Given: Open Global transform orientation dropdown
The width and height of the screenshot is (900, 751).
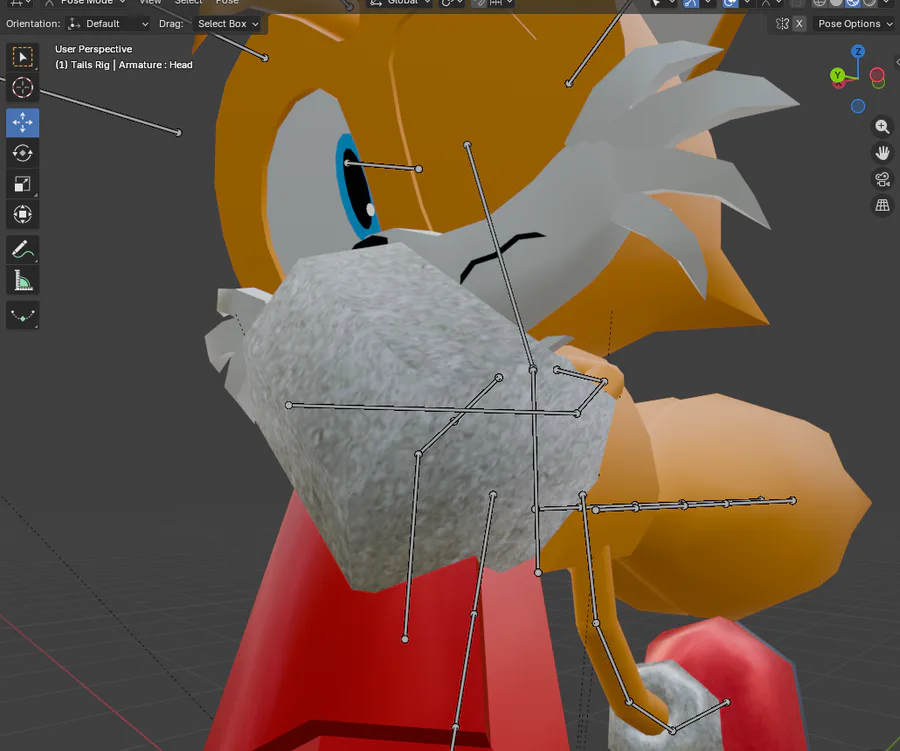Looking at the screenshot, I should 401,3.
